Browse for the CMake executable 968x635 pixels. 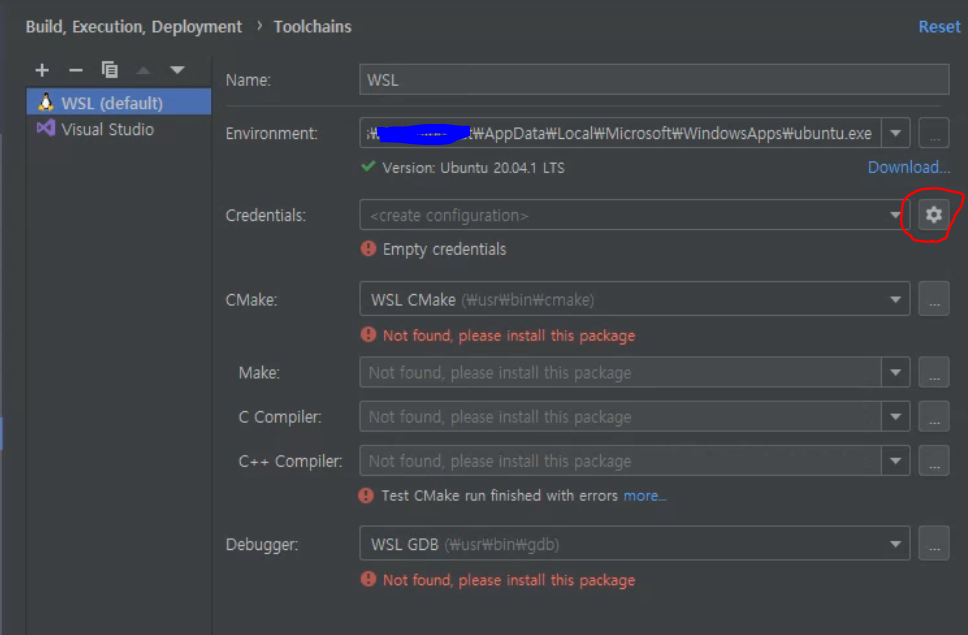pos(933,299)
